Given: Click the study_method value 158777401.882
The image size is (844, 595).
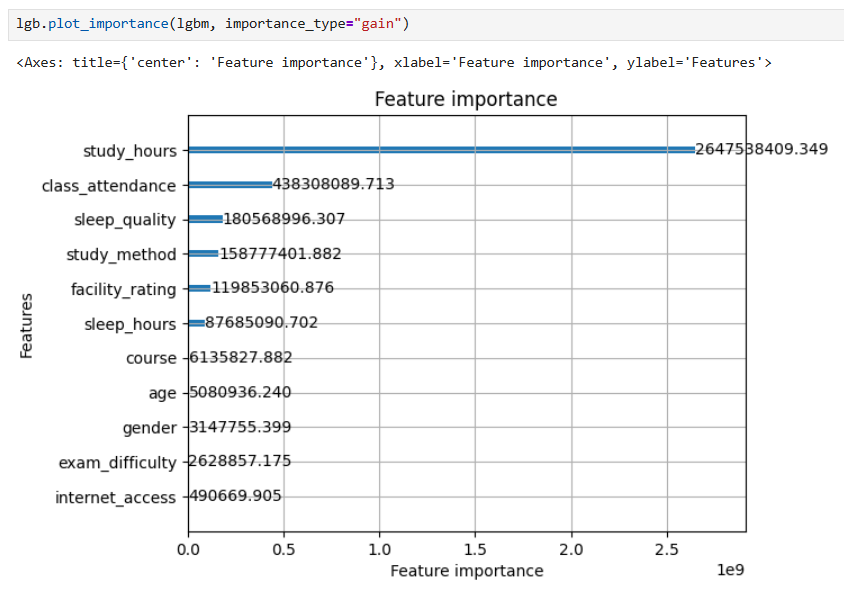Looking at the screenshot, I should 280,254.
